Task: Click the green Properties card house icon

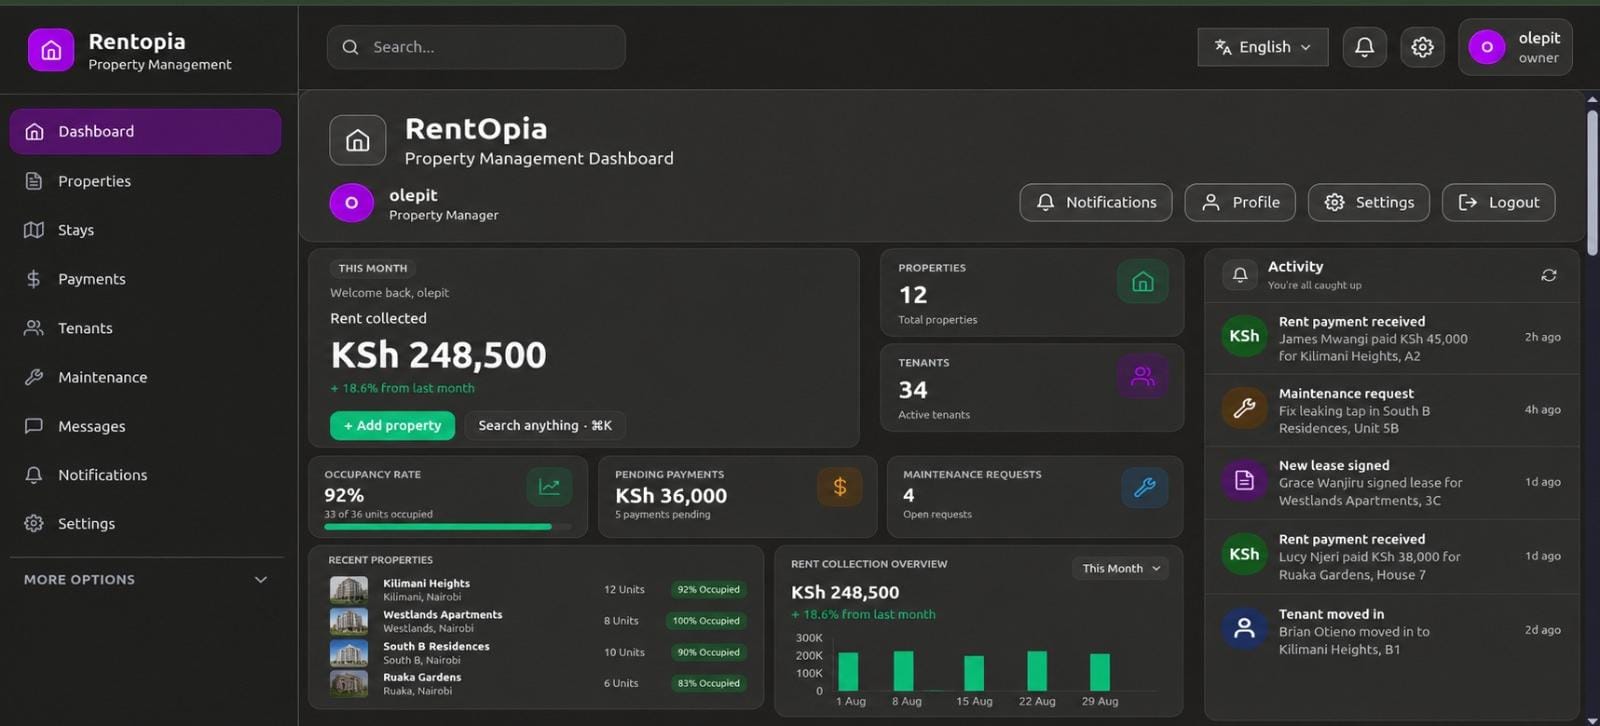Action: coord(1142,283)
